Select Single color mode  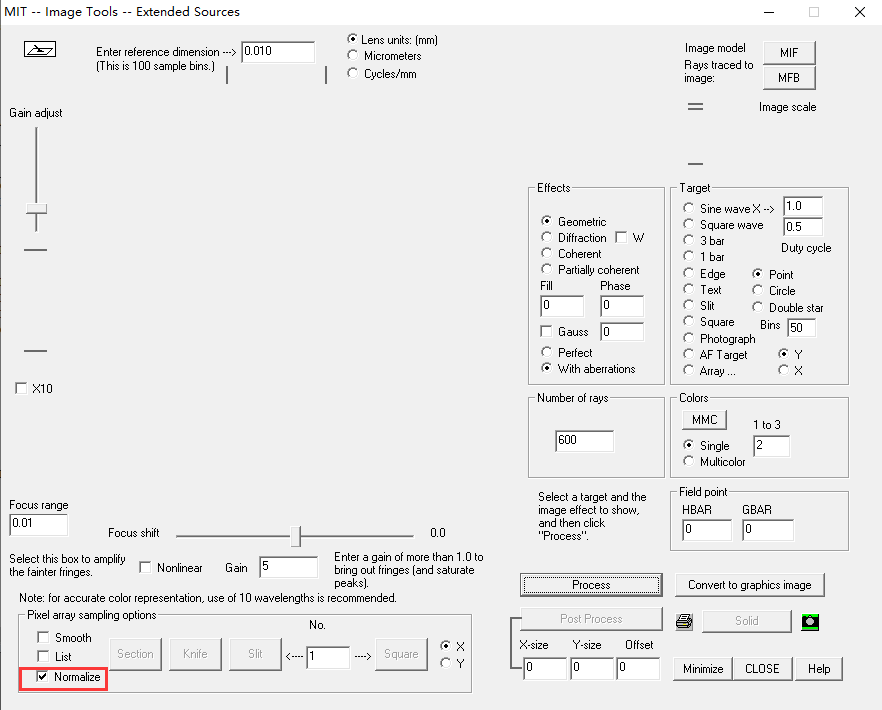click(688, 445)
